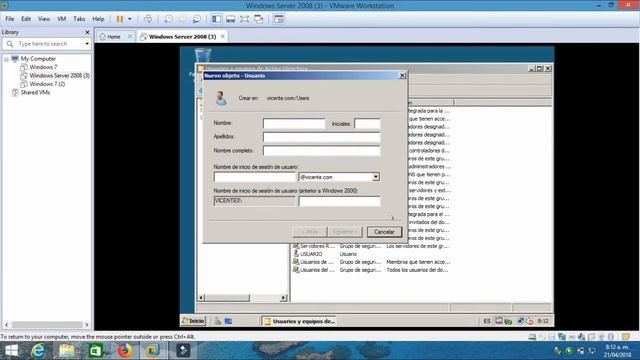The height and width of the screenshot is (360, 640).
Task: Take a snapshot of this virtual machine
Action: tap(168, 19)
